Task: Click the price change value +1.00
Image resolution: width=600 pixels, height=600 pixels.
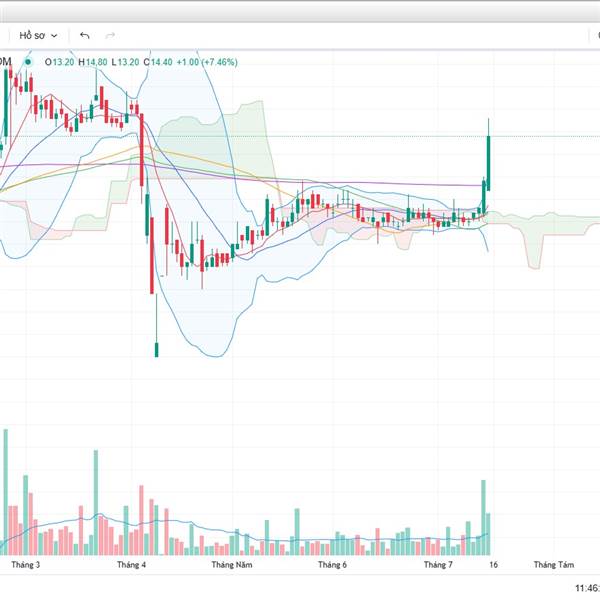Action: pyautogui.click(x=188, y=62)
